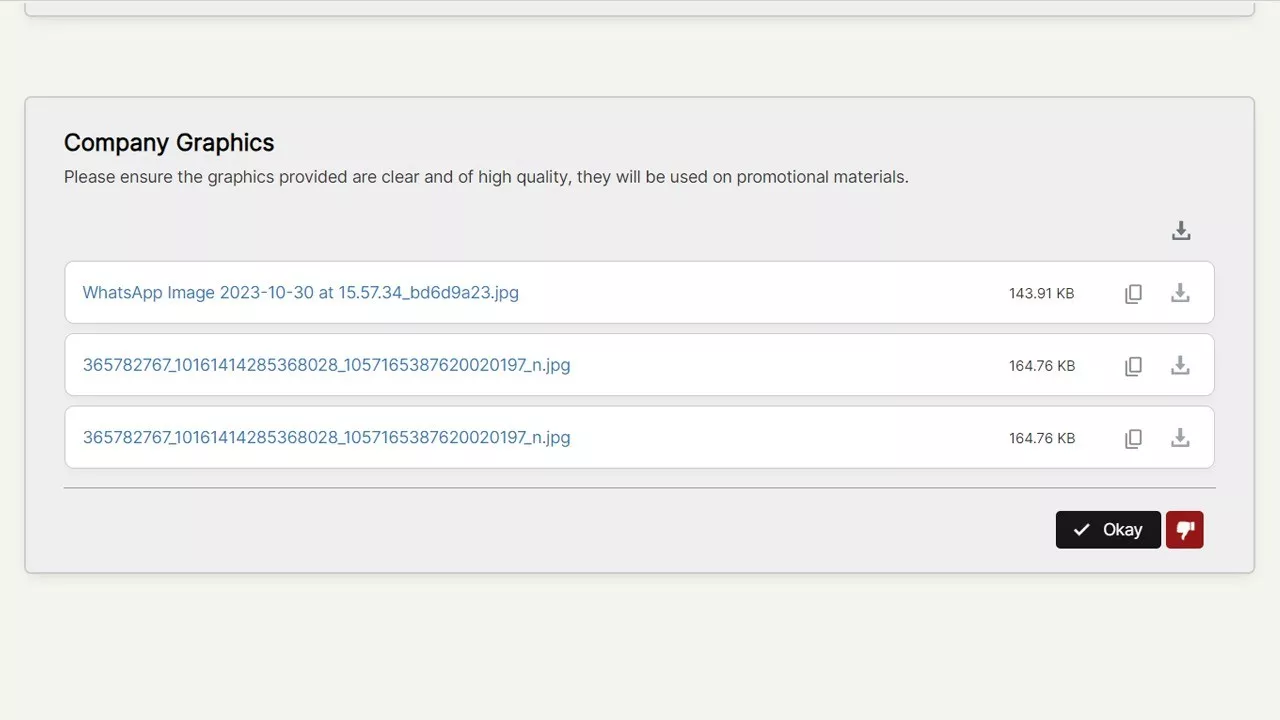The image size is (1280, 720).
Task: Click the 164.76 KB size in the bottom row
Action: [x=1041, y=438]
